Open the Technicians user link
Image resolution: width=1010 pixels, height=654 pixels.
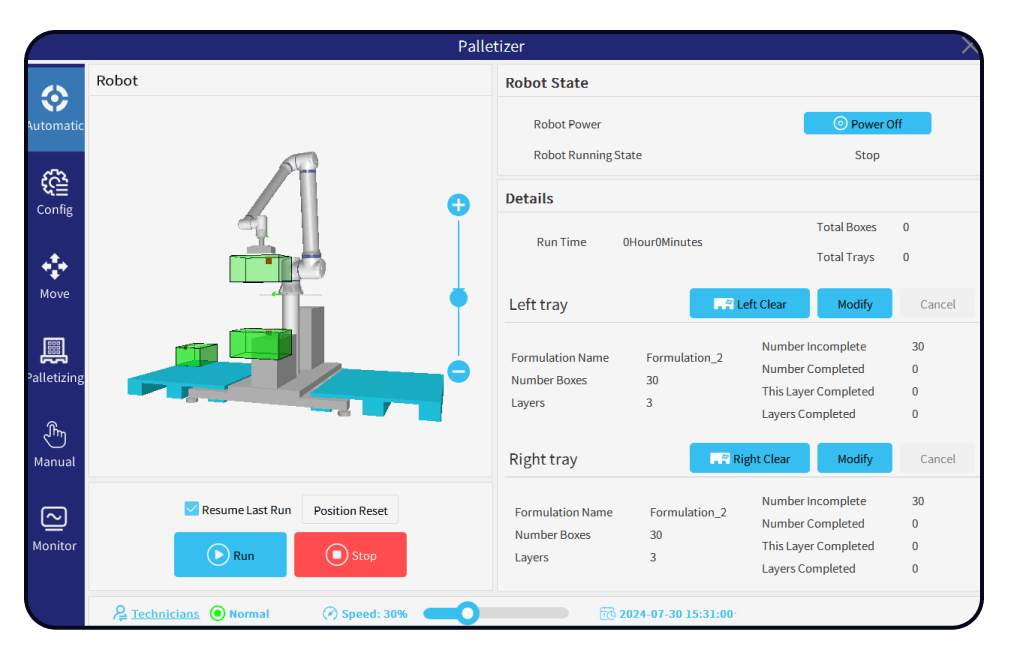pyautogui.click(x=165, y=613)
